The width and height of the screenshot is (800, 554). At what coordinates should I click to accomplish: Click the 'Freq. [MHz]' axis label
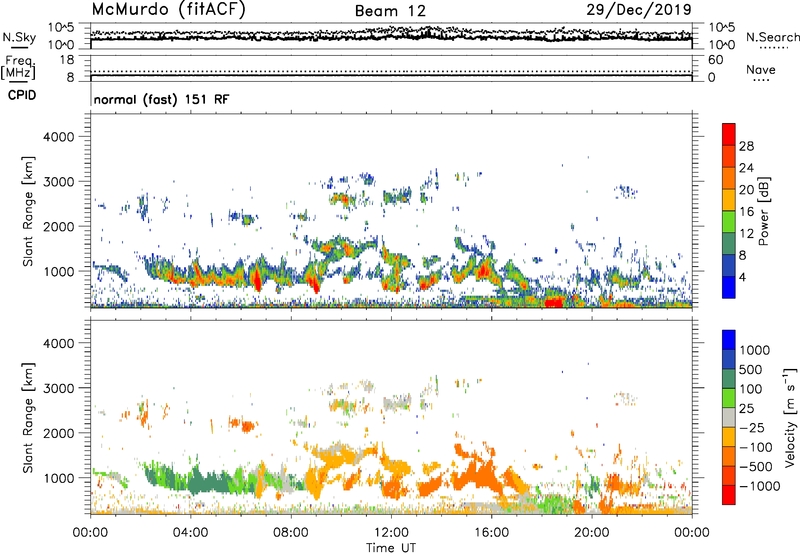pos(18,68)
